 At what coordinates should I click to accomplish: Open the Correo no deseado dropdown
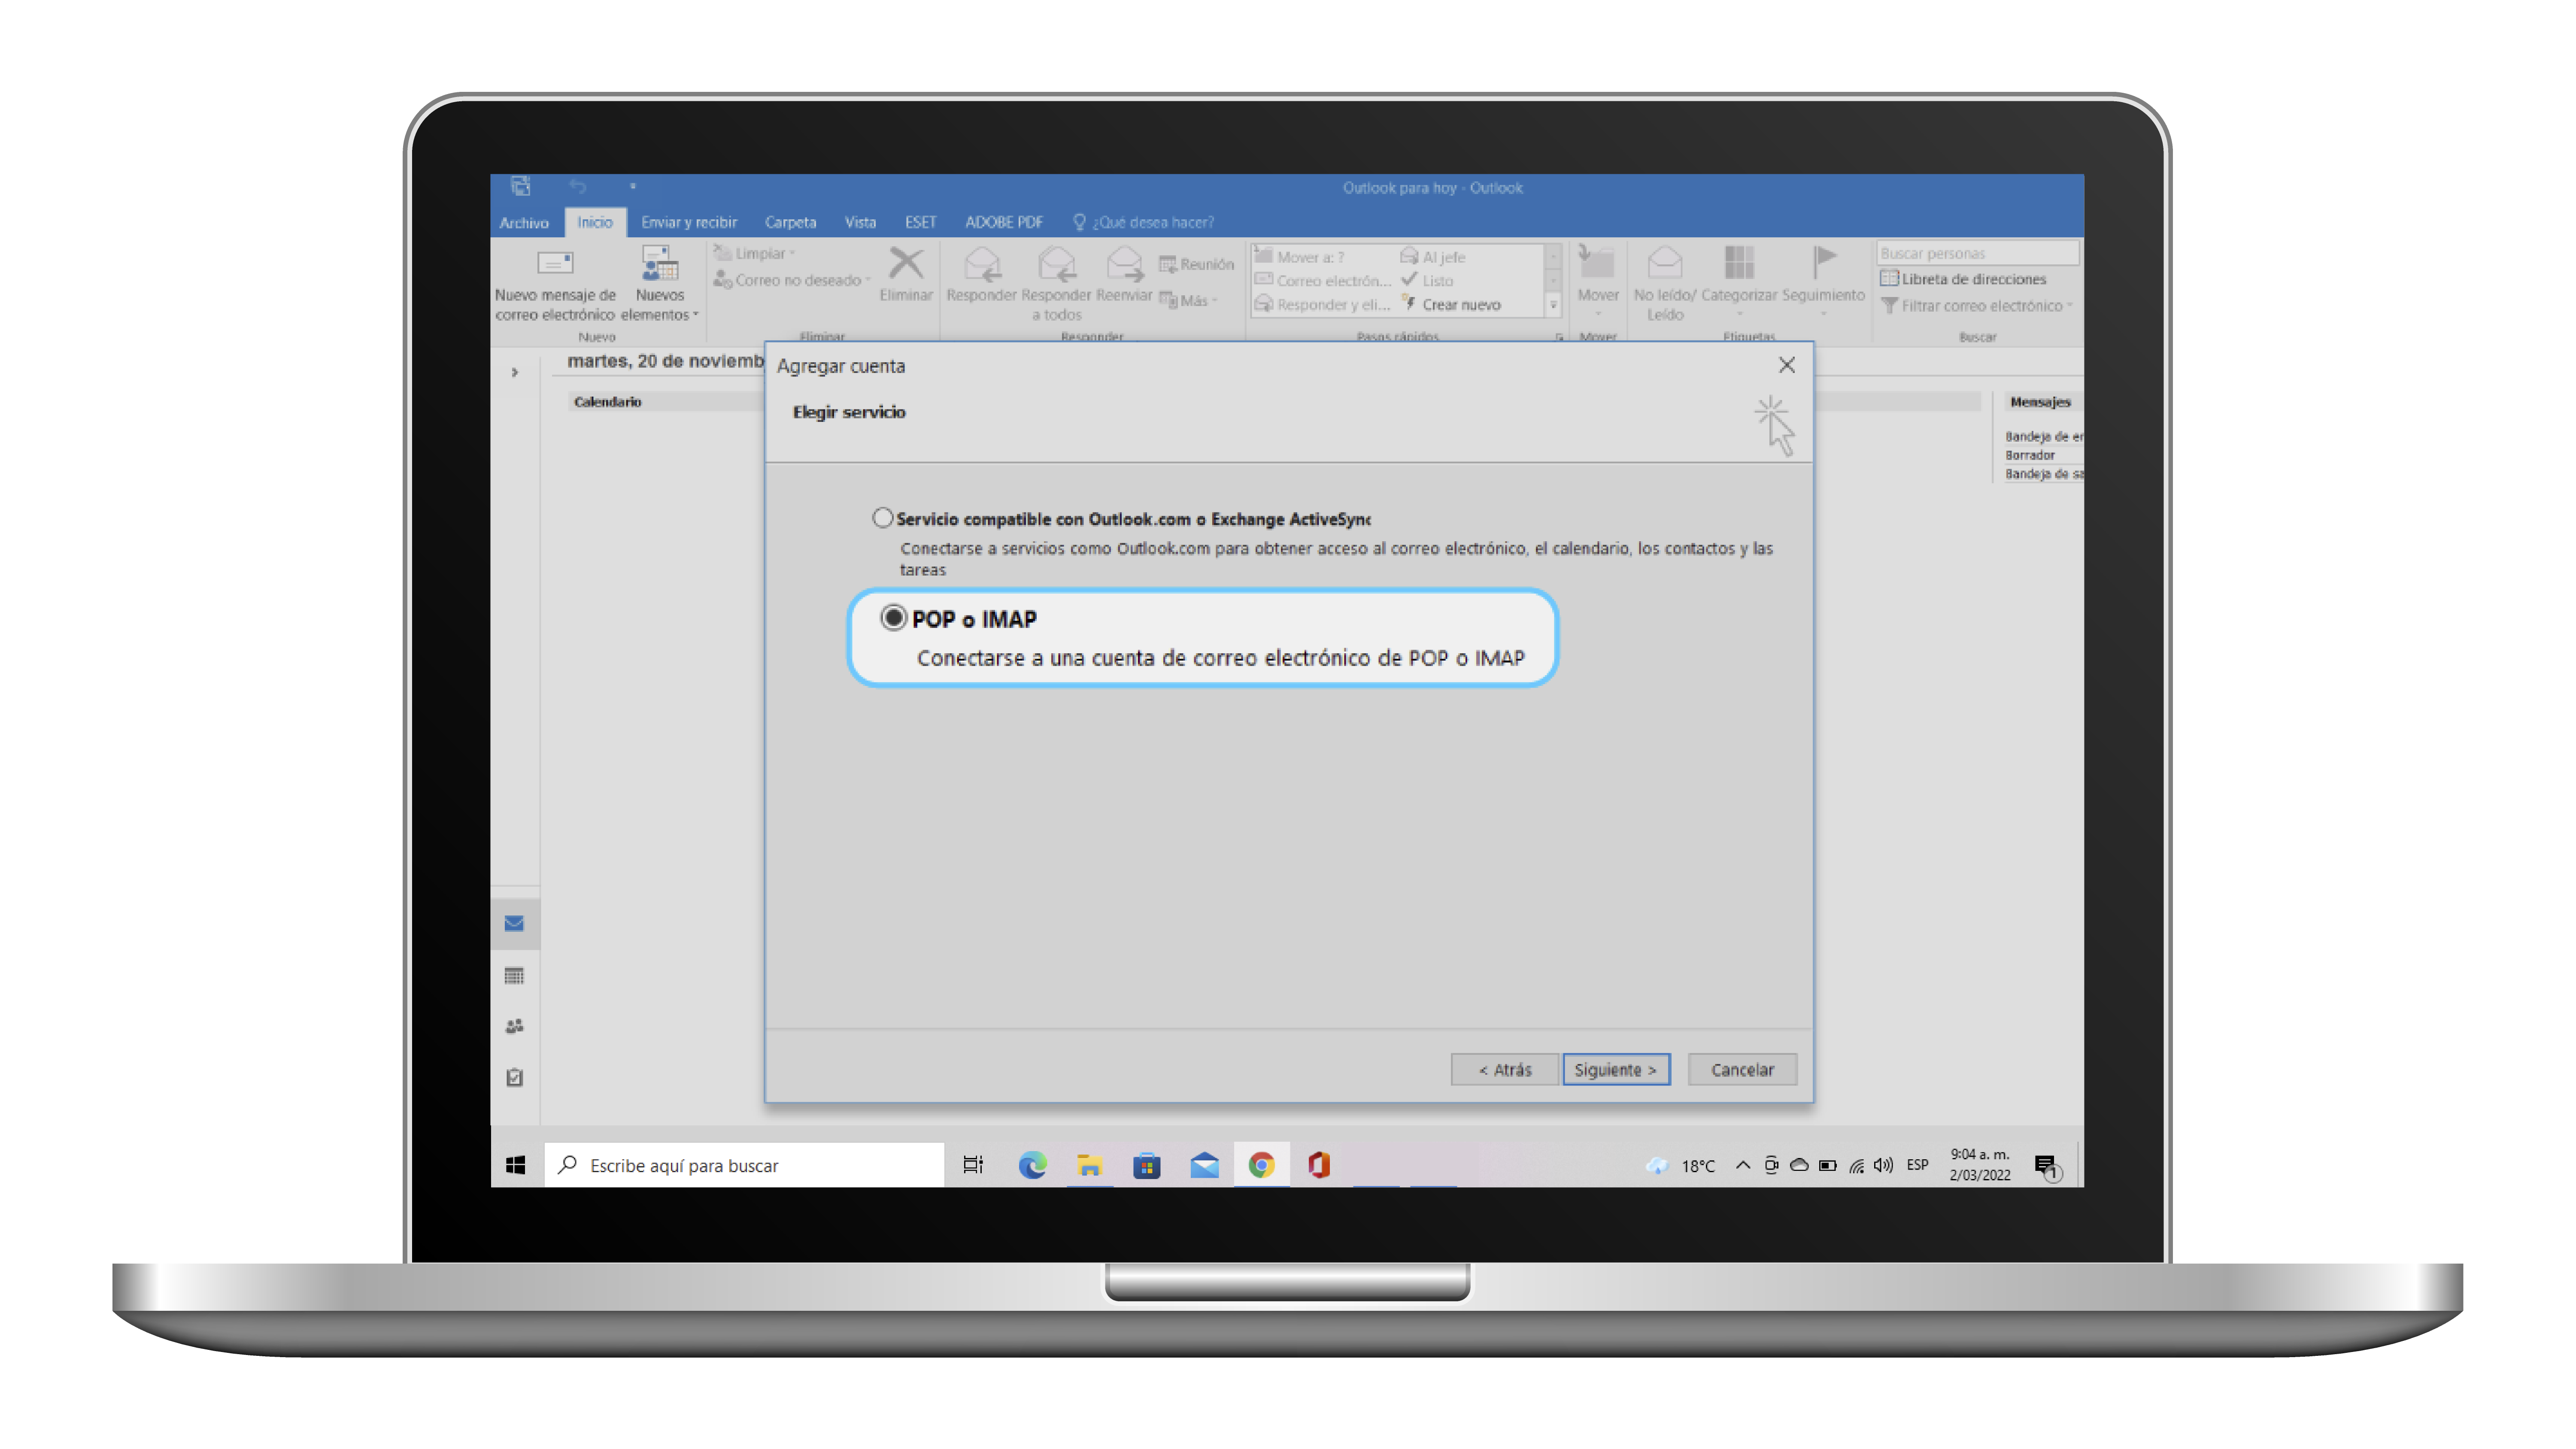pyautogui.click(x=792, y=280)
